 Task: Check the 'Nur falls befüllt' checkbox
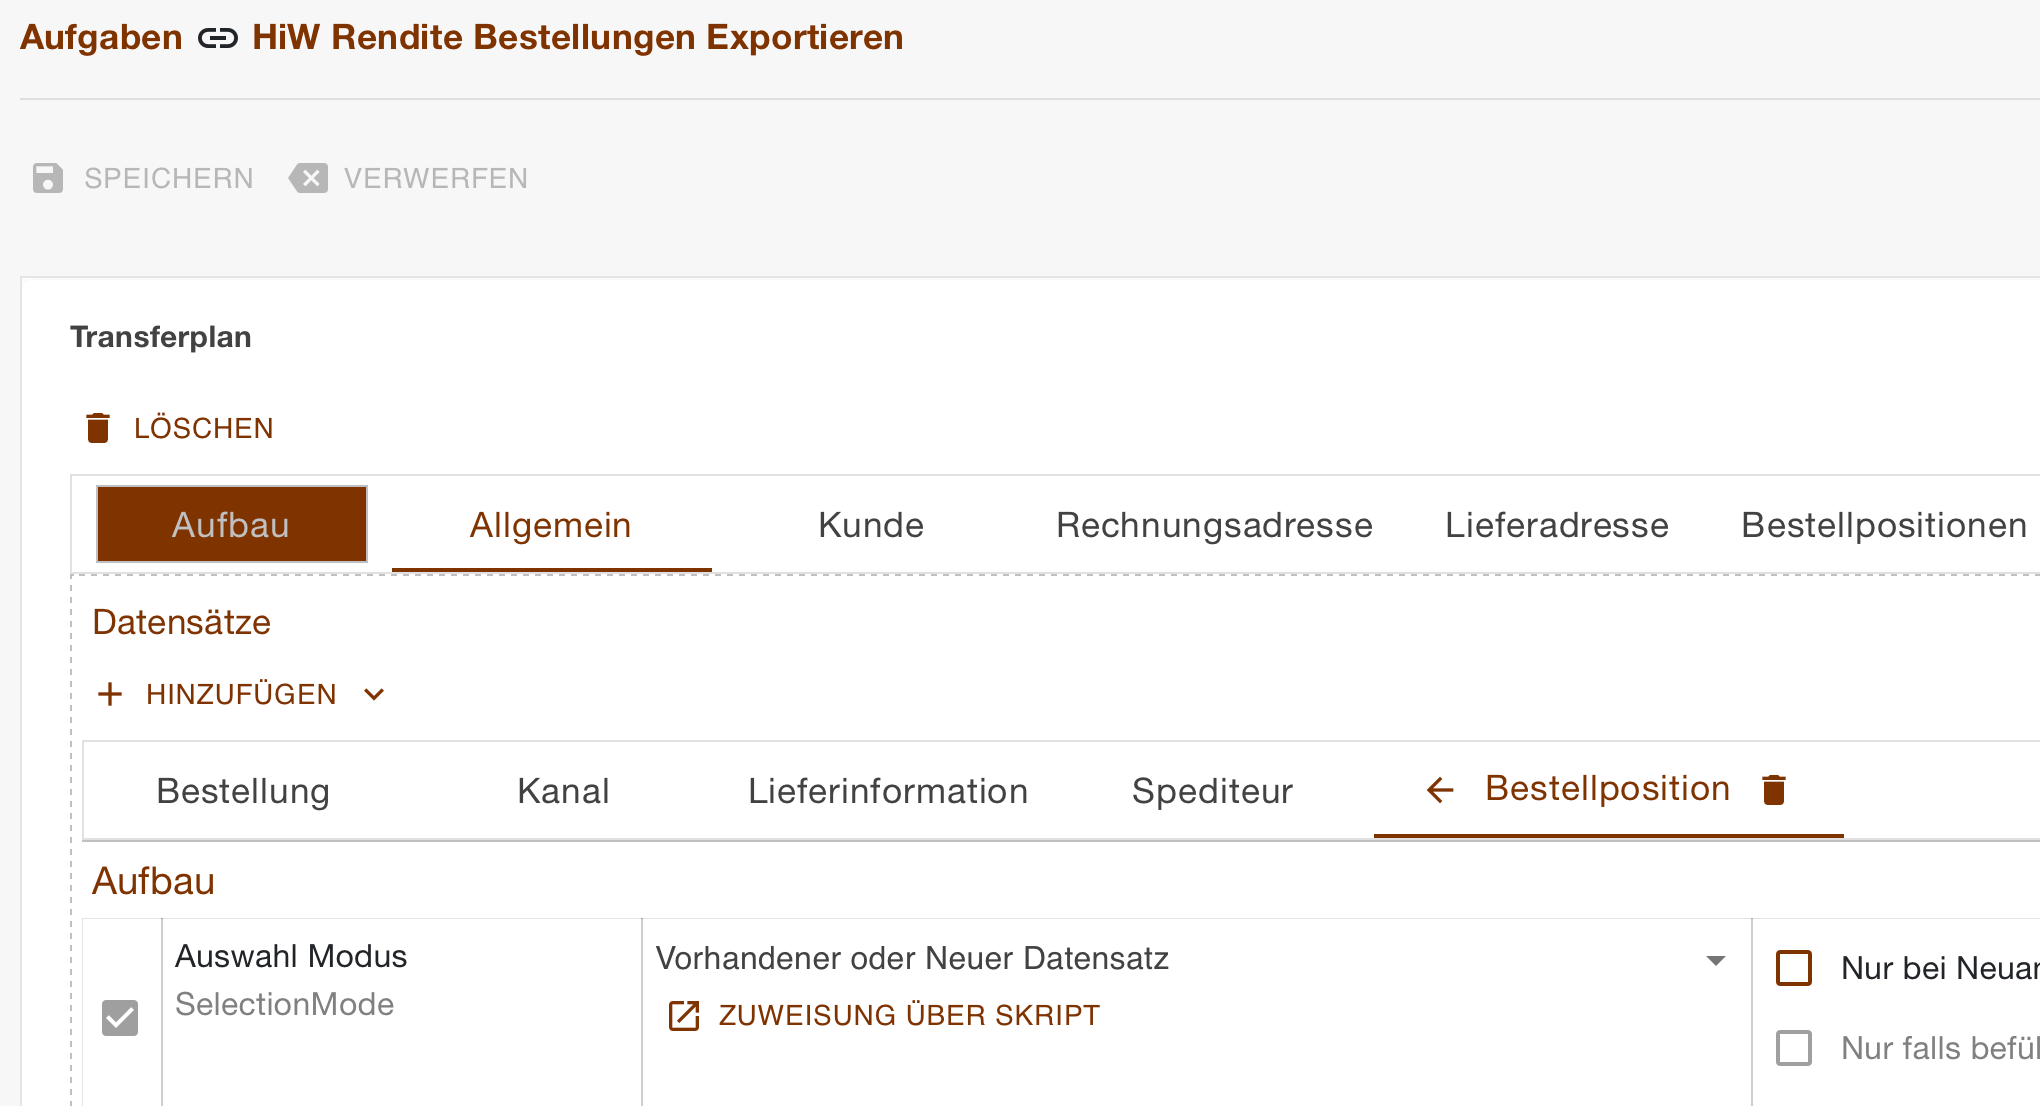click(1795, 1048)
